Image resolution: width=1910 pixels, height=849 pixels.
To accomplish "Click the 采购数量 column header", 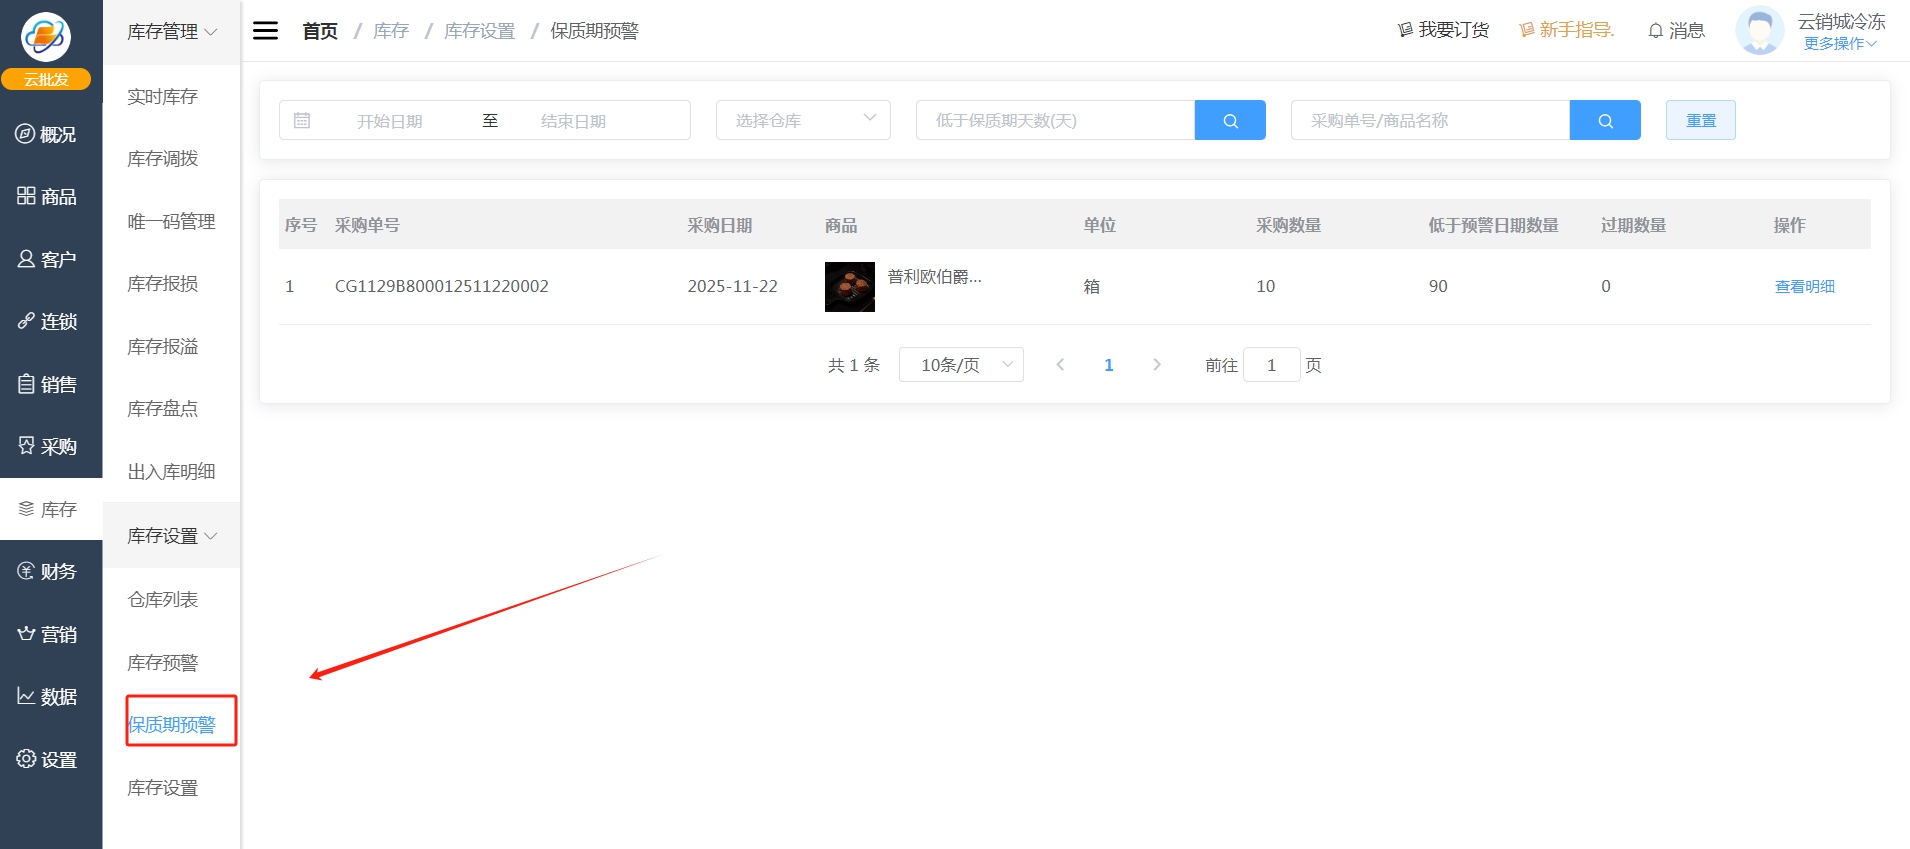I will click(1289, 225).
